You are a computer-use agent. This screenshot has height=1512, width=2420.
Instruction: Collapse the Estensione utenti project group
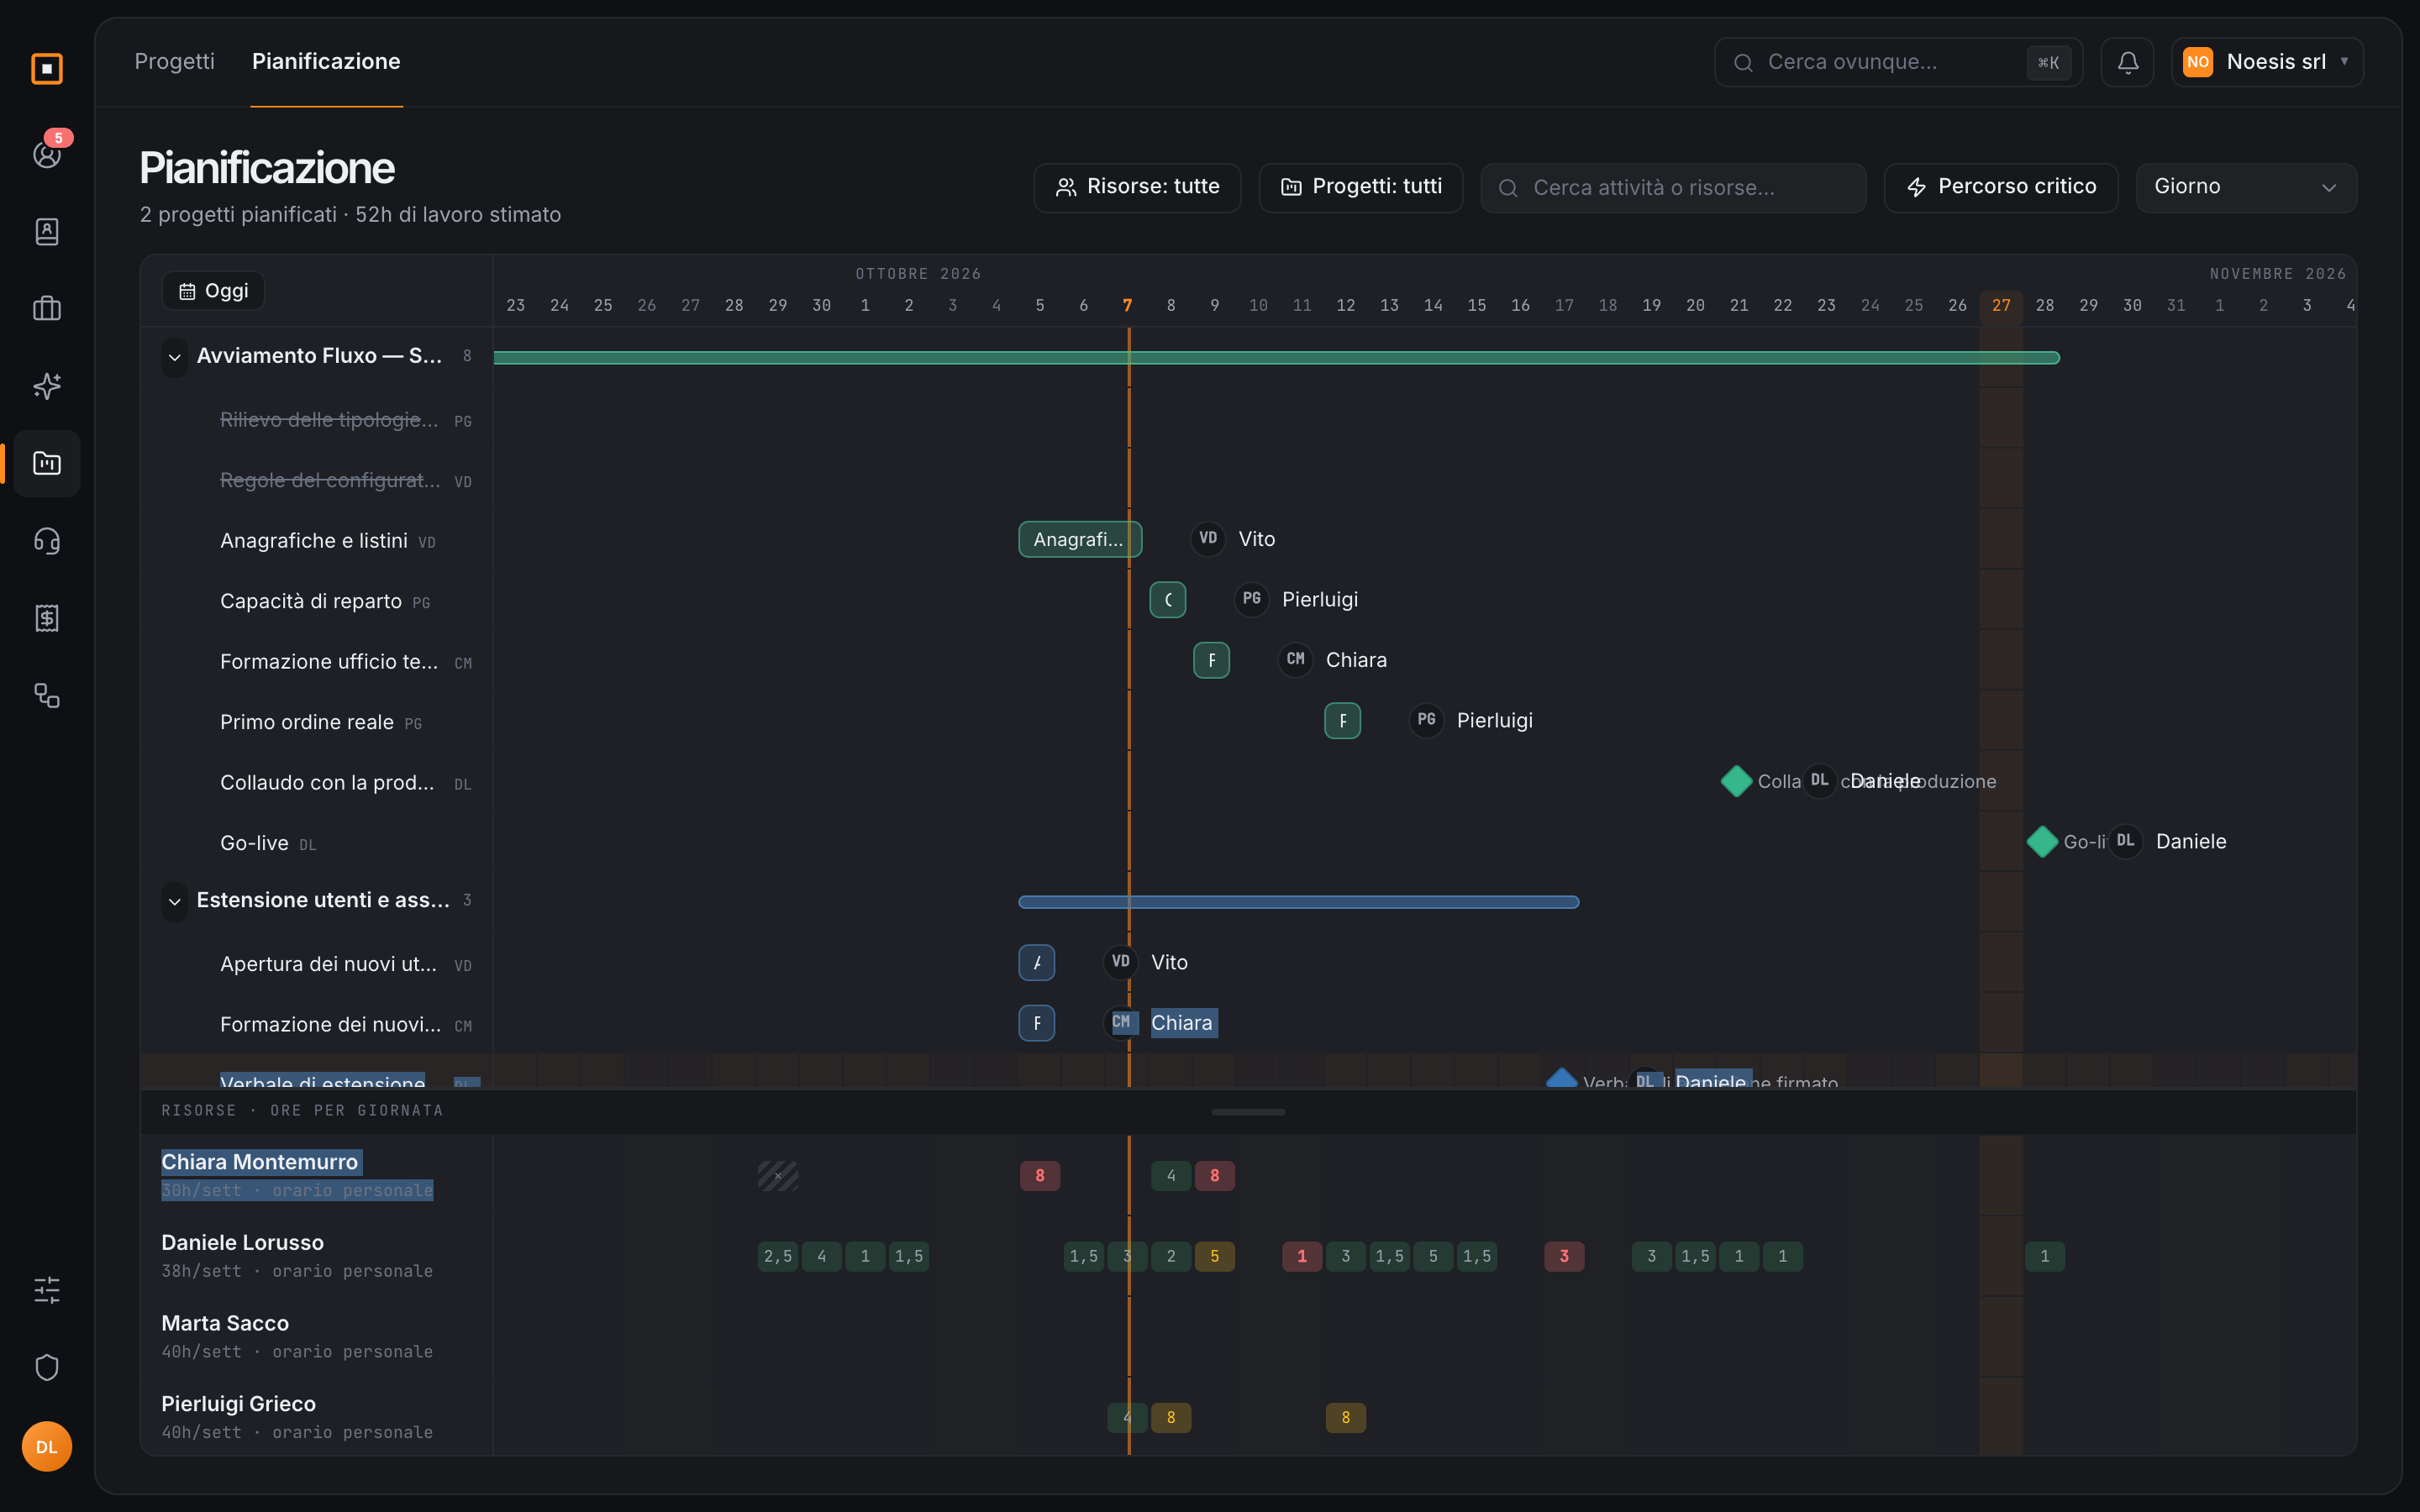tap(175, 901)
